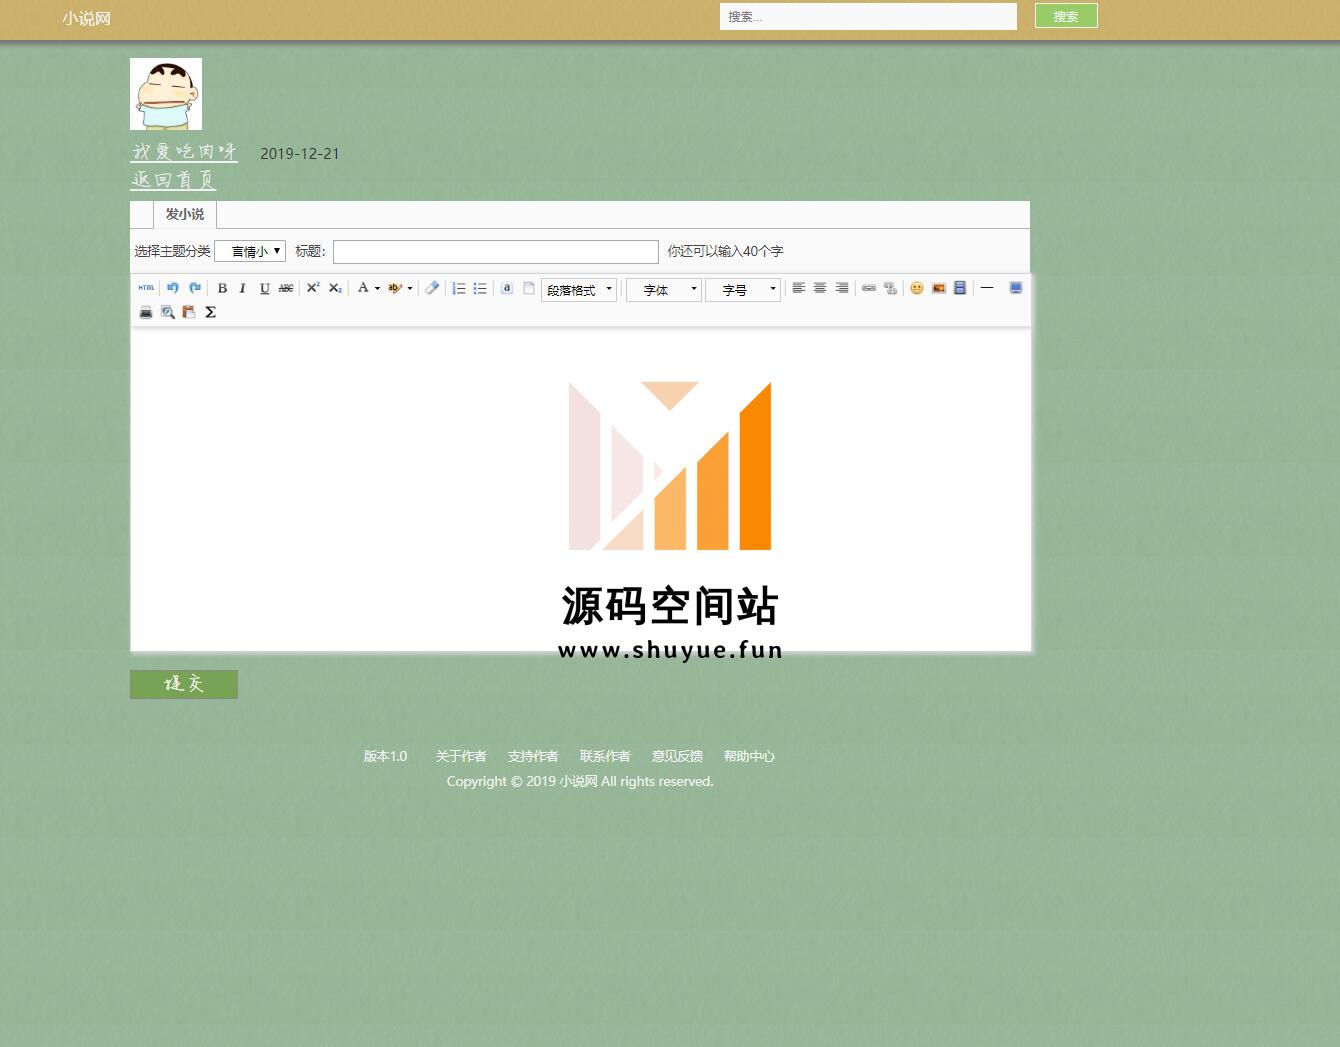Click the paste clipboard icon

tap(189, 312)
